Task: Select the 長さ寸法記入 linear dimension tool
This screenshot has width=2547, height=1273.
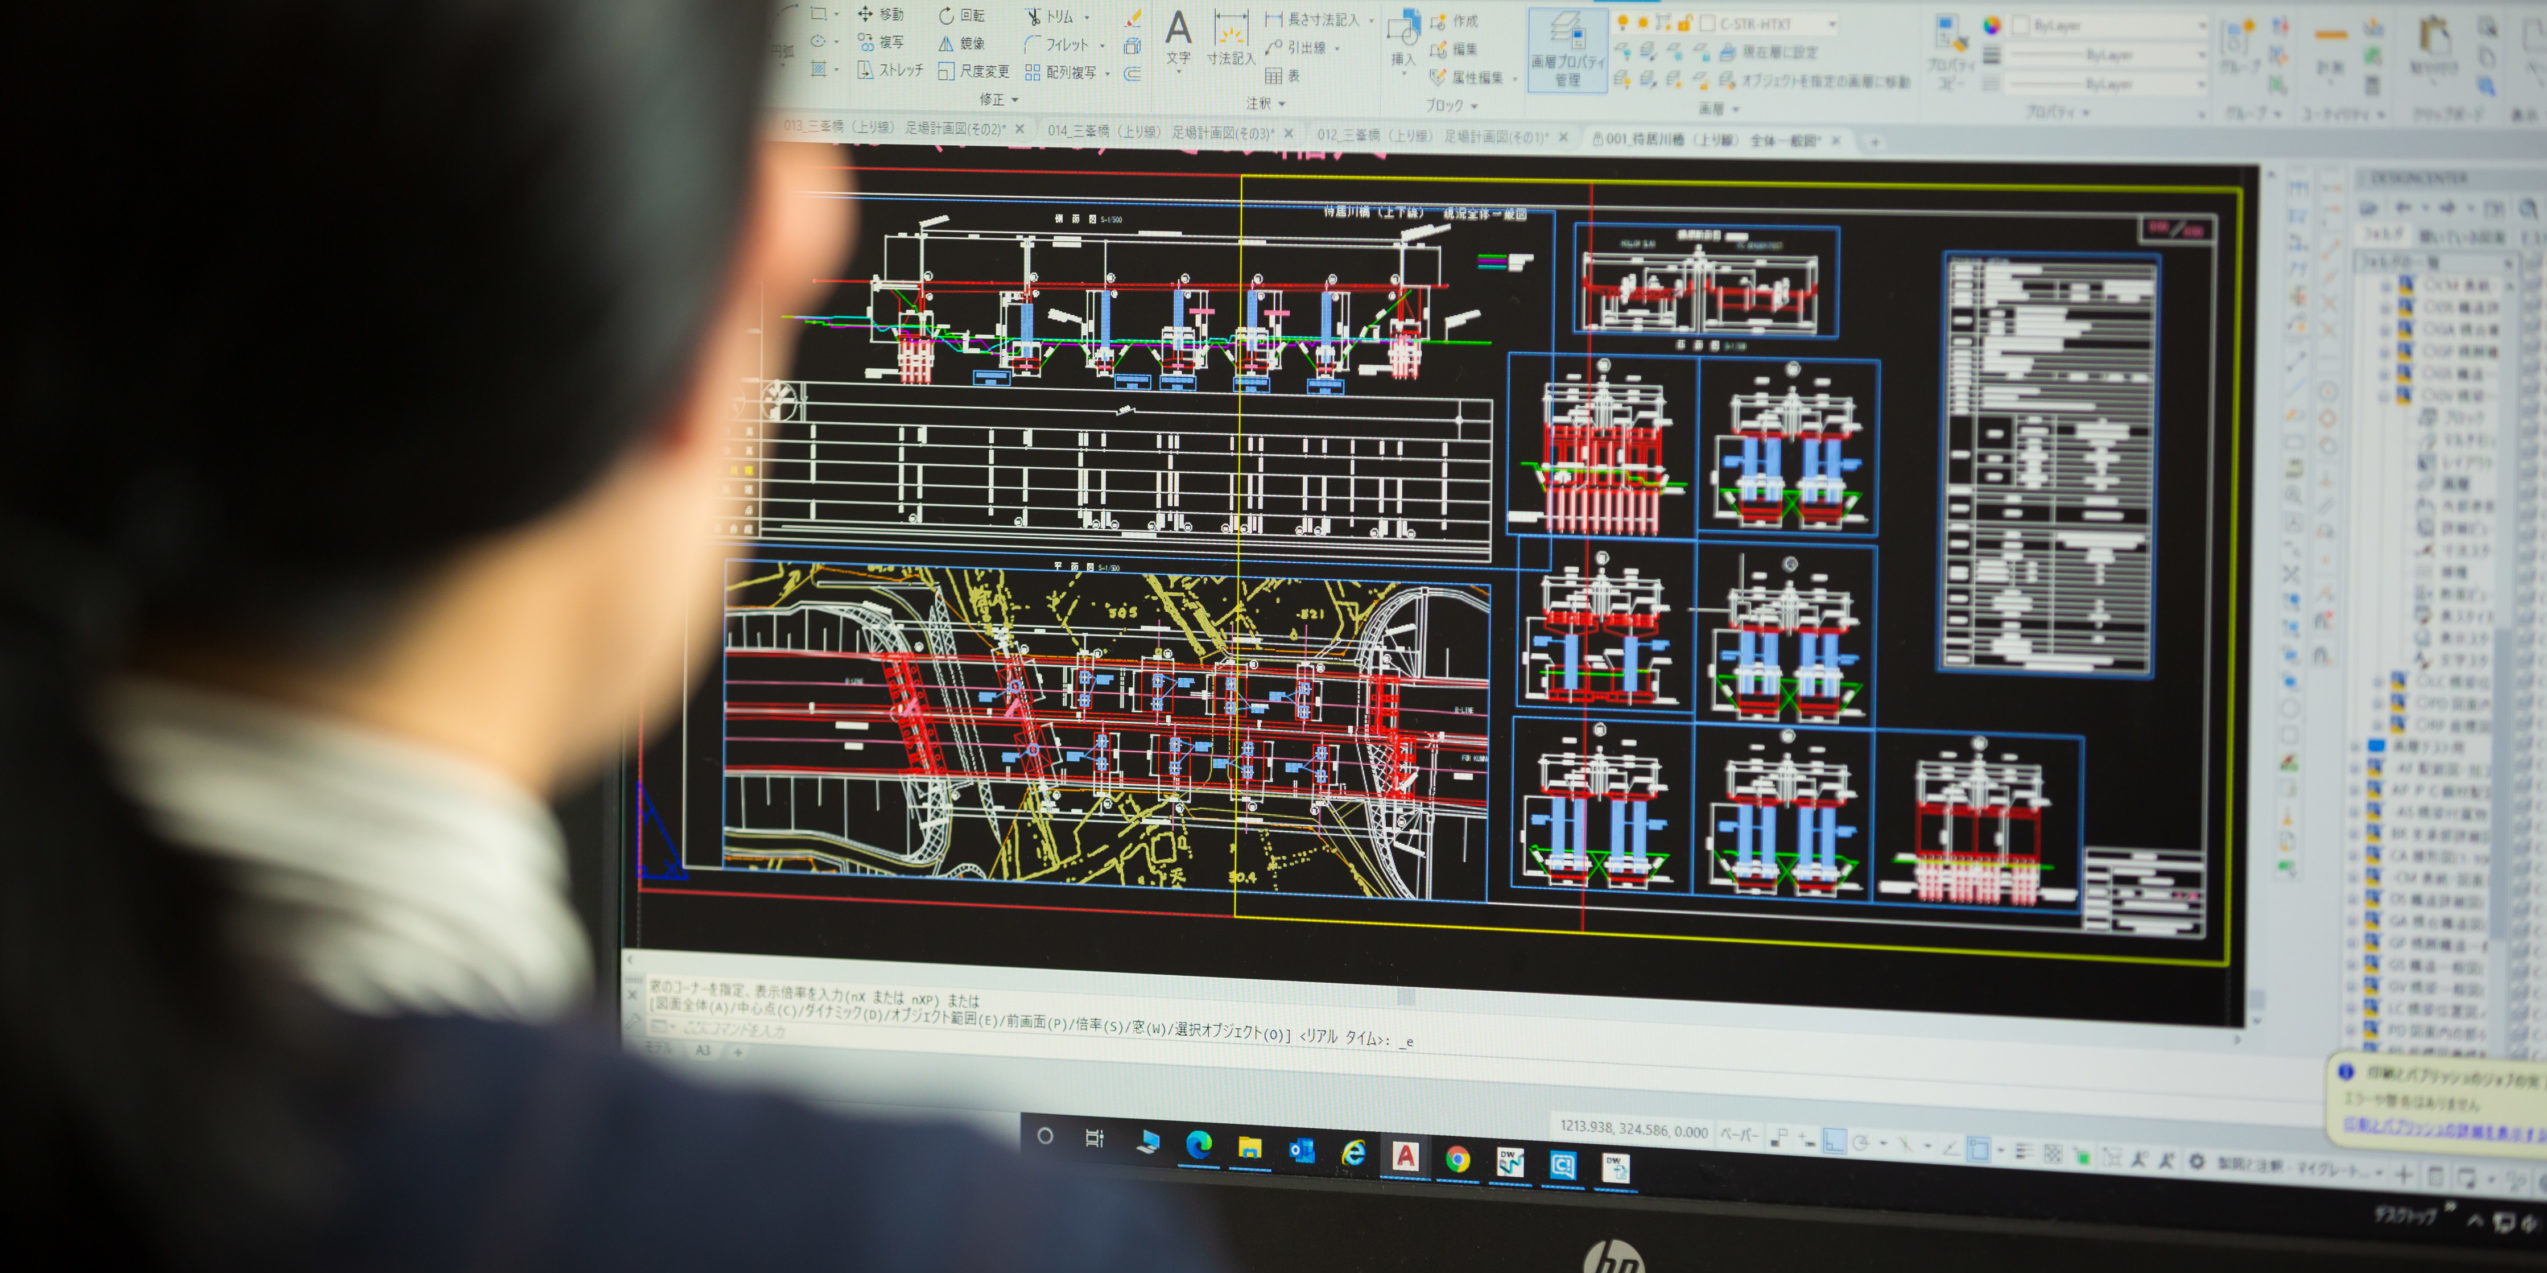Action: coord(1312,20)
